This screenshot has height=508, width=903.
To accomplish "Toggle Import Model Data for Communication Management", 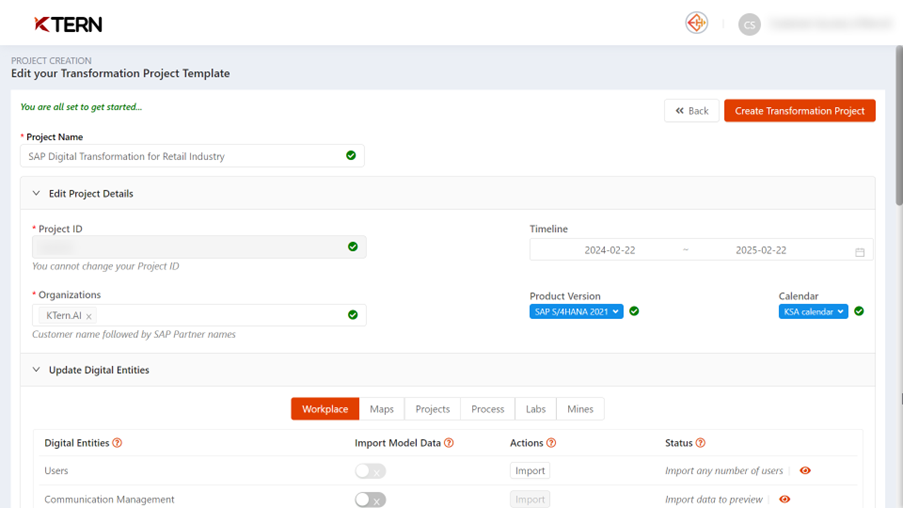I will point(370,499).
